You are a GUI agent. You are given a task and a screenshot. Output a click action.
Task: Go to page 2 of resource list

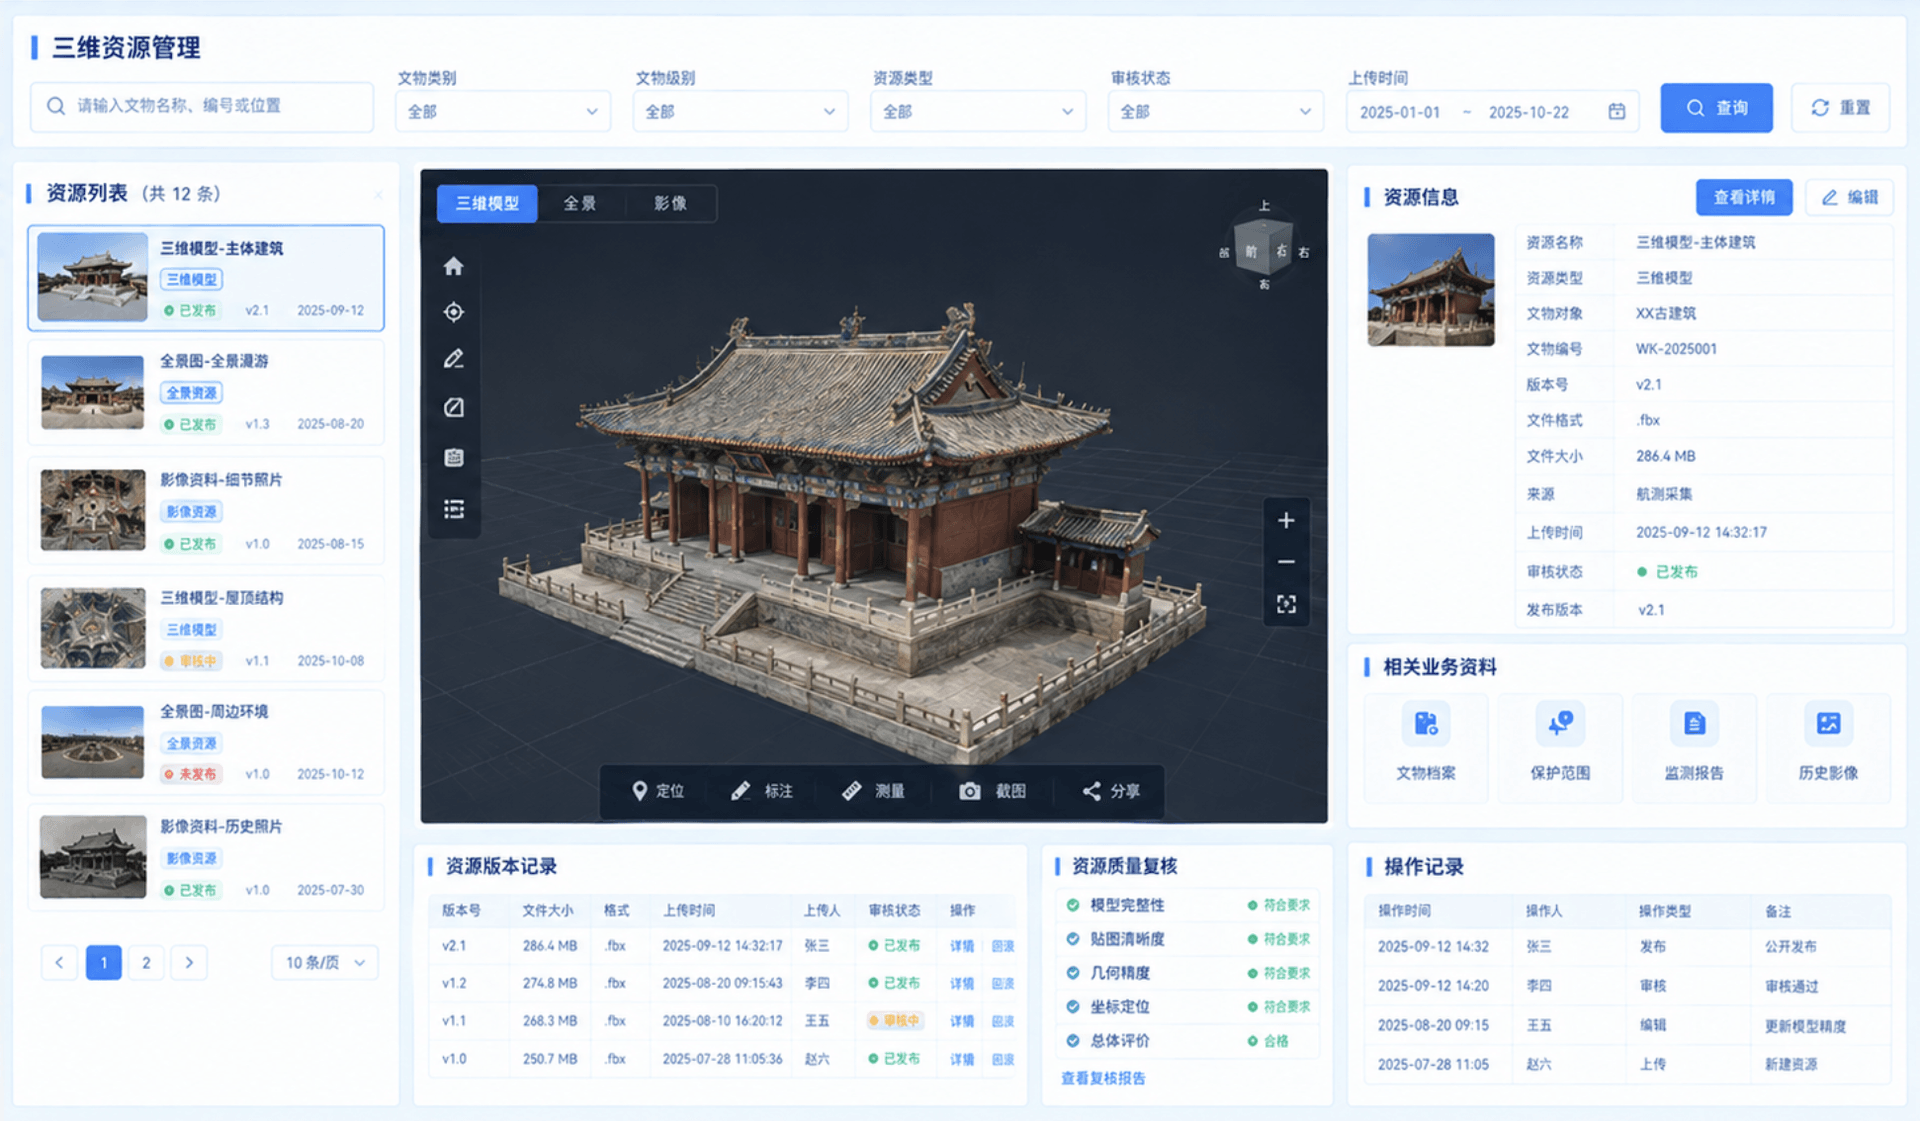click(146, 962)
